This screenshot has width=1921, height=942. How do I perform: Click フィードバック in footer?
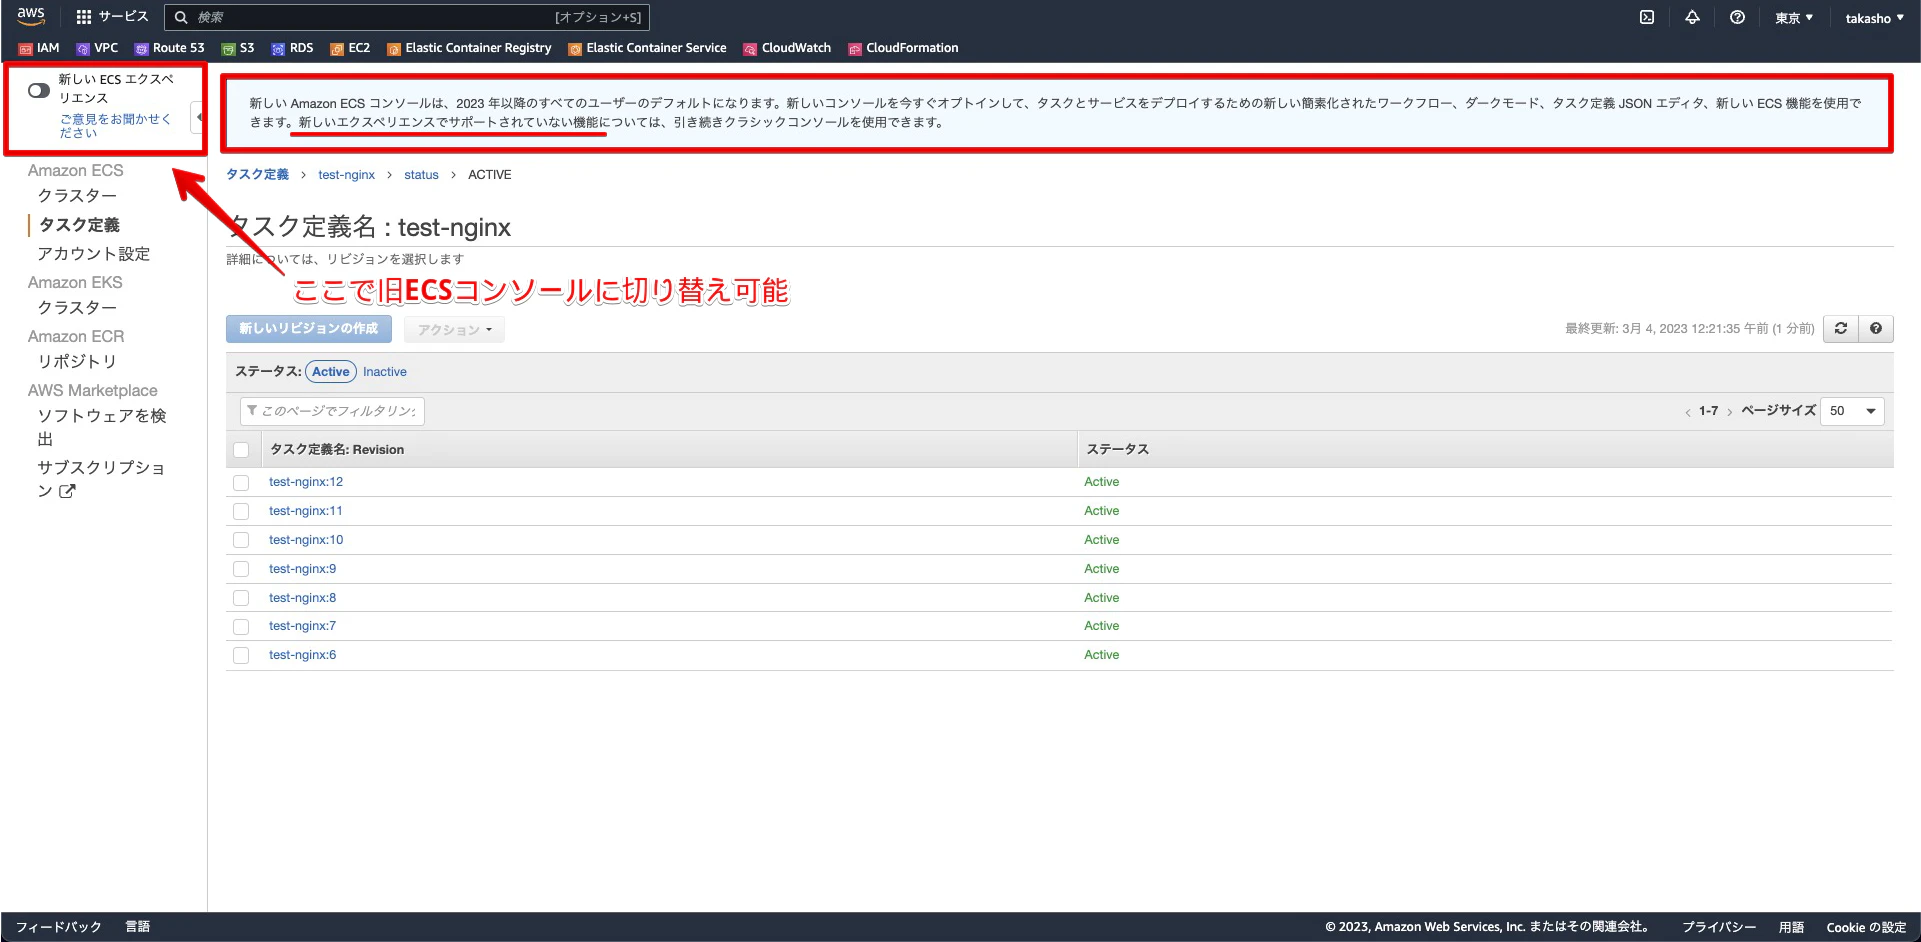[x=58, y=927]
